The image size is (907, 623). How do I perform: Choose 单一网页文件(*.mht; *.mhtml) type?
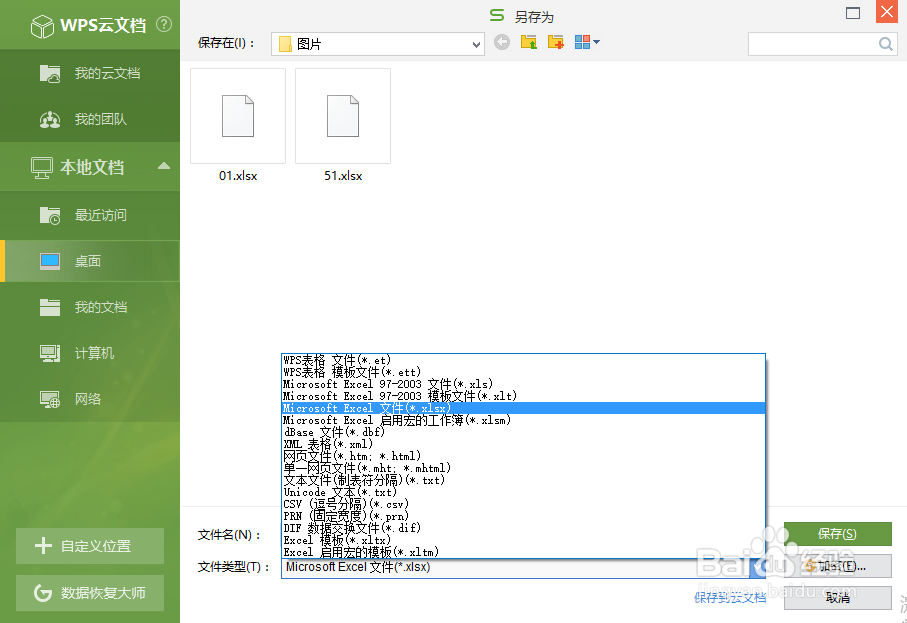(523, 468)
